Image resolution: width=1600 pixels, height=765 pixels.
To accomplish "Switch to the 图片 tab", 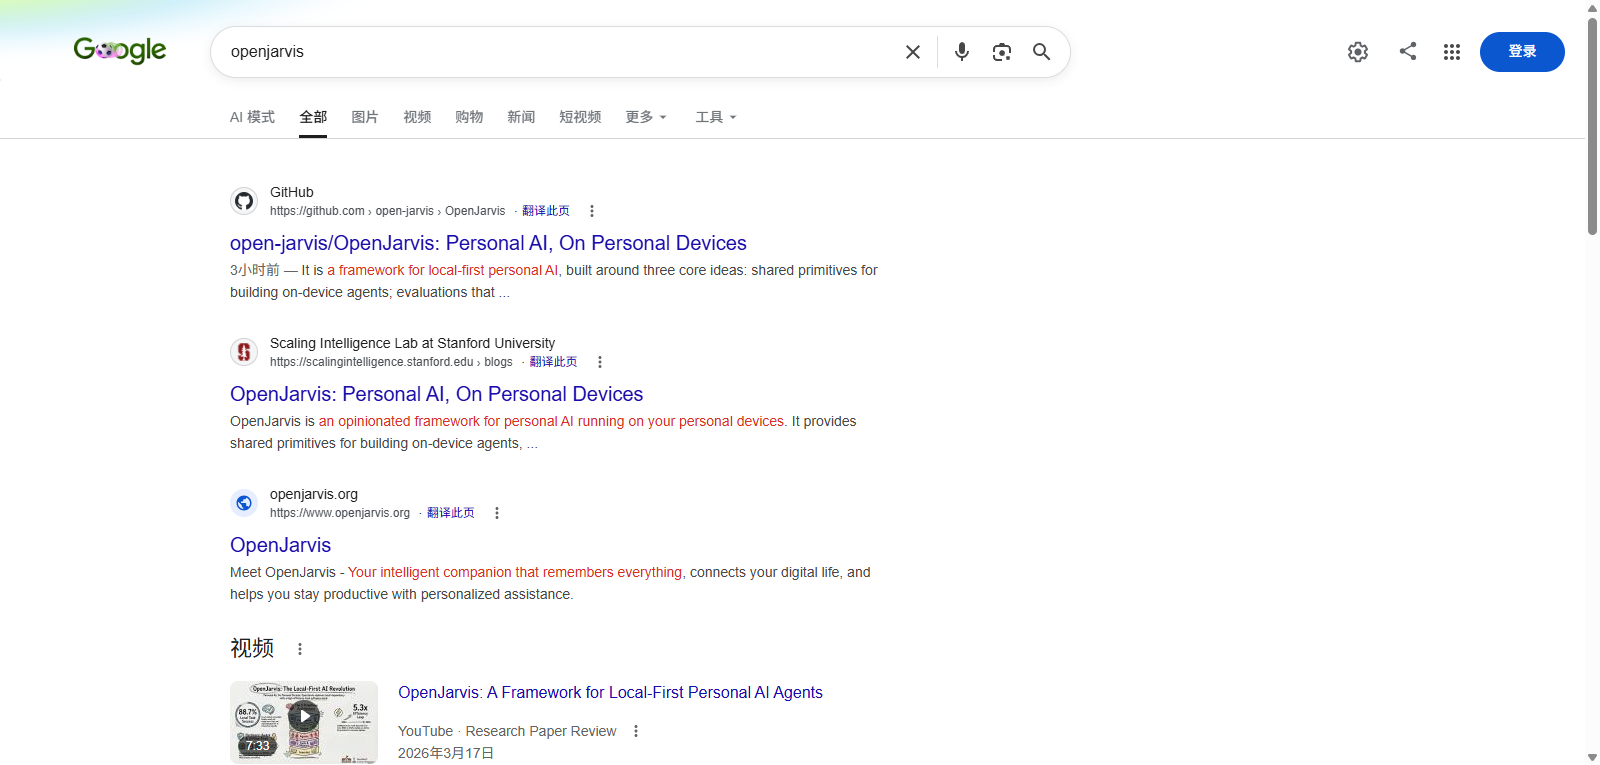I will [365, 117].
